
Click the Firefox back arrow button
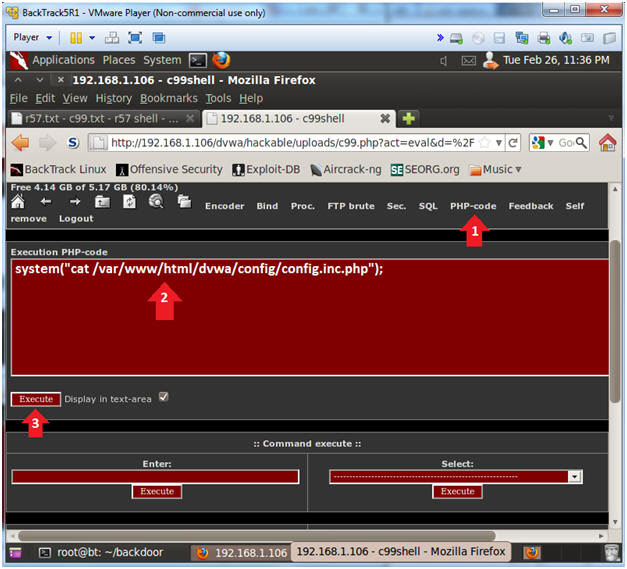pyautogui.click(x=20, y=143)
